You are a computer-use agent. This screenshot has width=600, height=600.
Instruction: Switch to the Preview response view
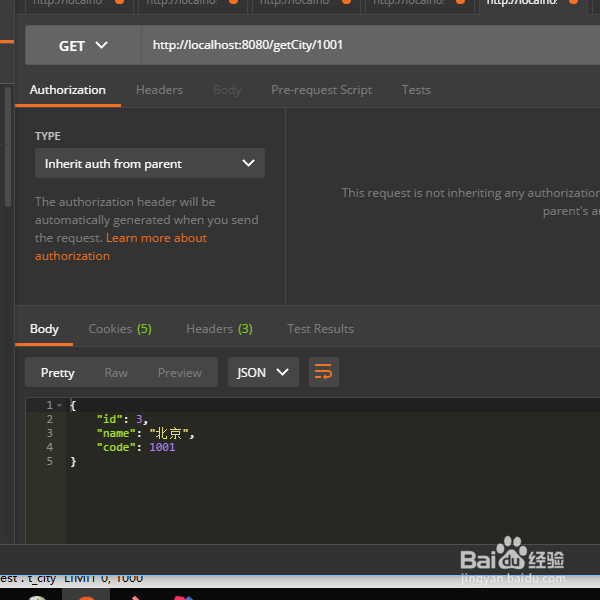179,373
